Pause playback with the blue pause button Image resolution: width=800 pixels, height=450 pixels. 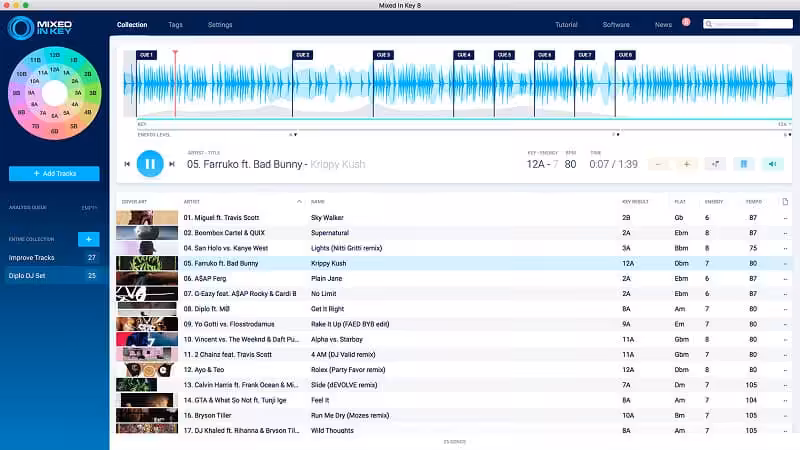coord(150,163)
